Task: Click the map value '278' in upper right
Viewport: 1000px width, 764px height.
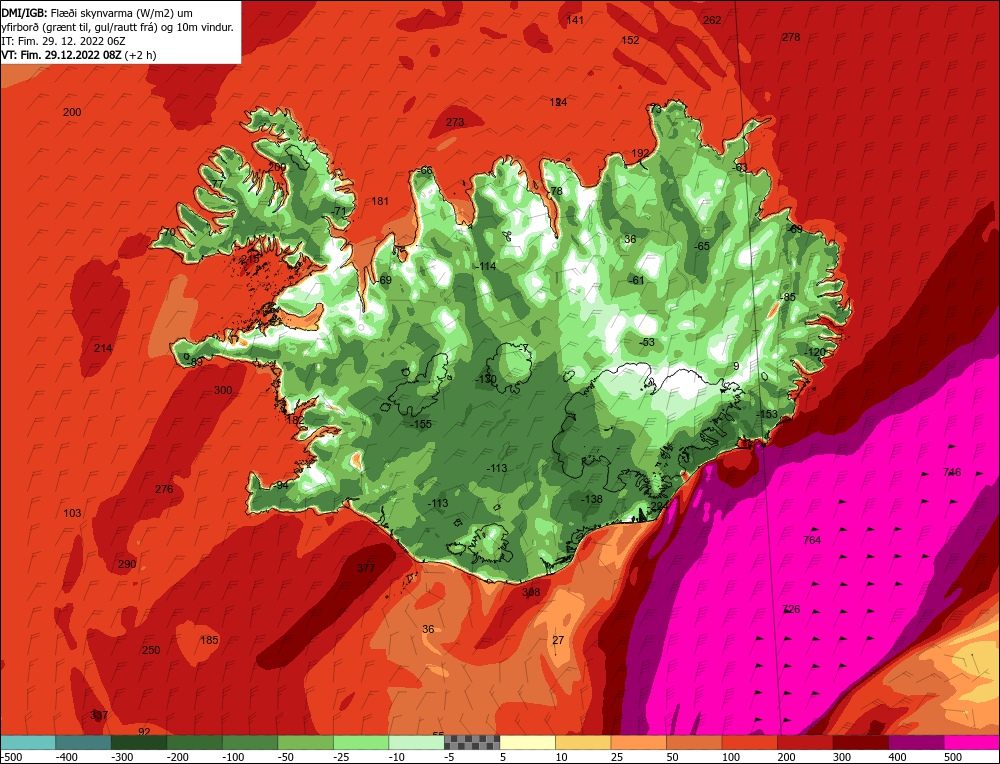Action: [x=791, y=37]
